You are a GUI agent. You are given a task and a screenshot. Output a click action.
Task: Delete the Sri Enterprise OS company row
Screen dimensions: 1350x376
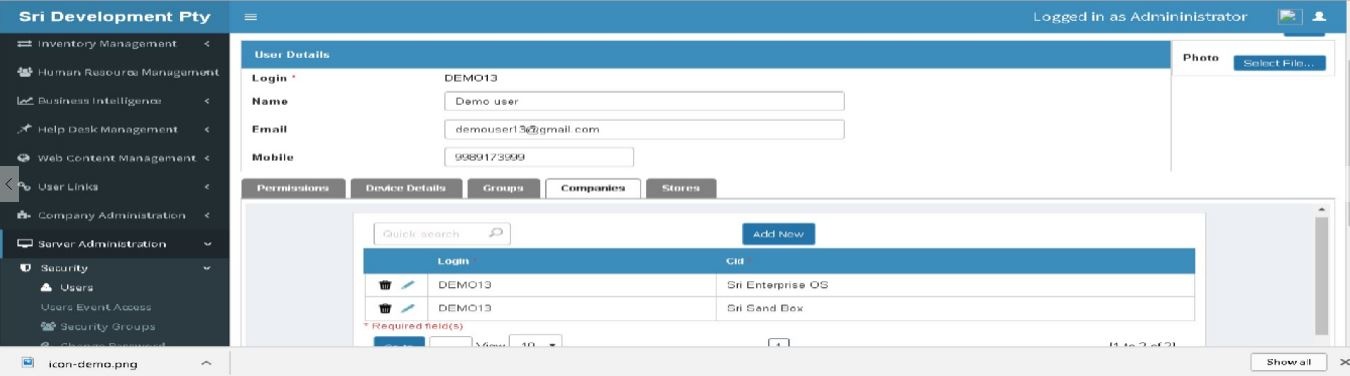pyautogui.click(x=385, y=285)
